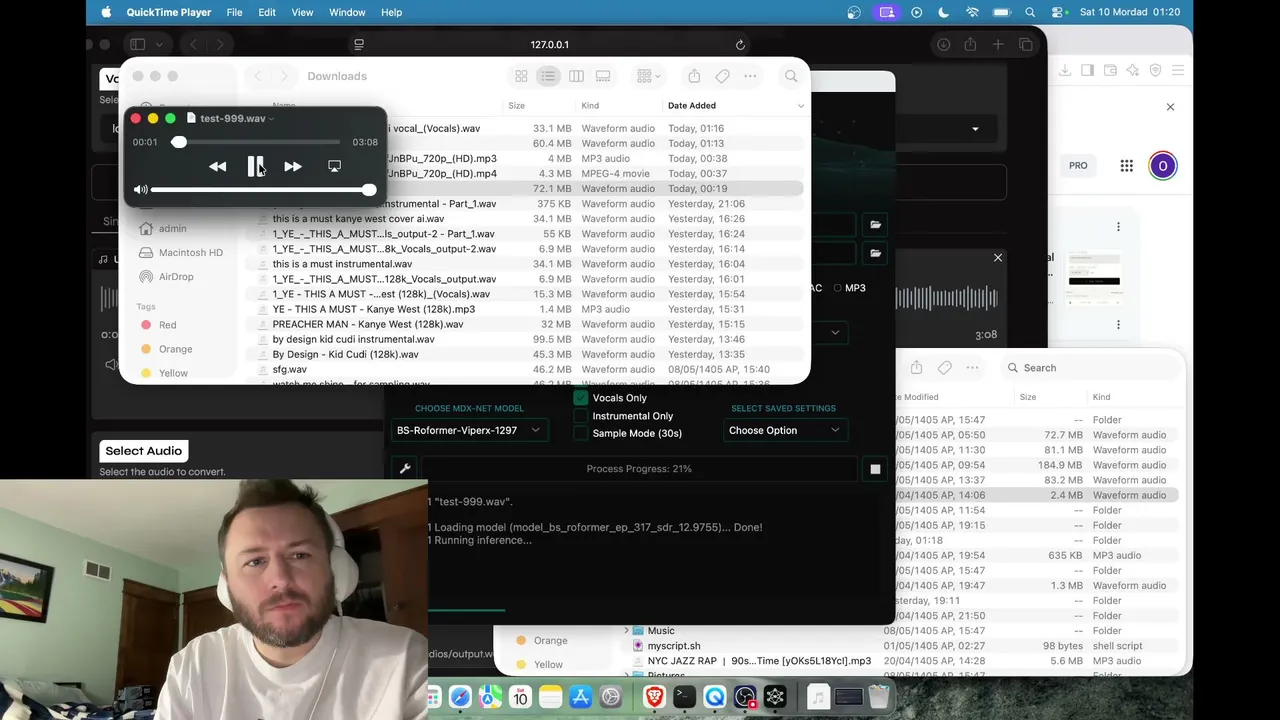Rewind the test-999.wav audio
This screenshot has height=720, width=1280.
(x=217, y=167)
